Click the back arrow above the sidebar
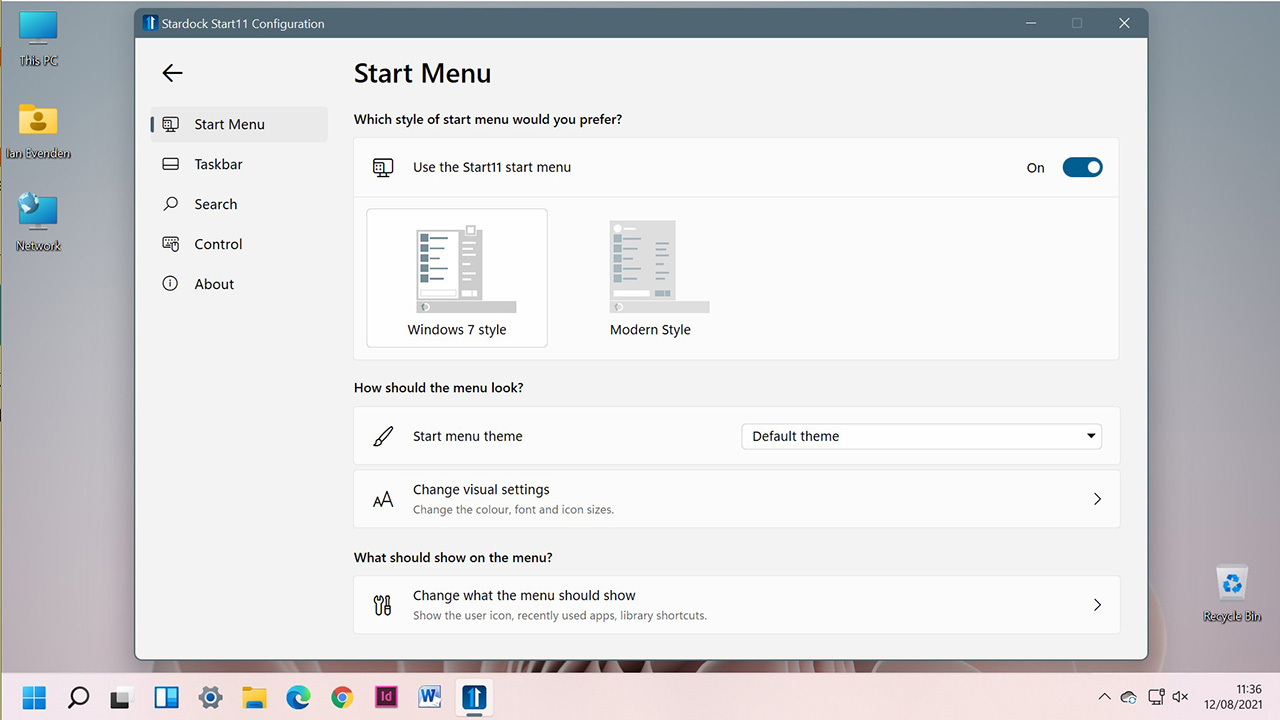 tap(172, 73)
